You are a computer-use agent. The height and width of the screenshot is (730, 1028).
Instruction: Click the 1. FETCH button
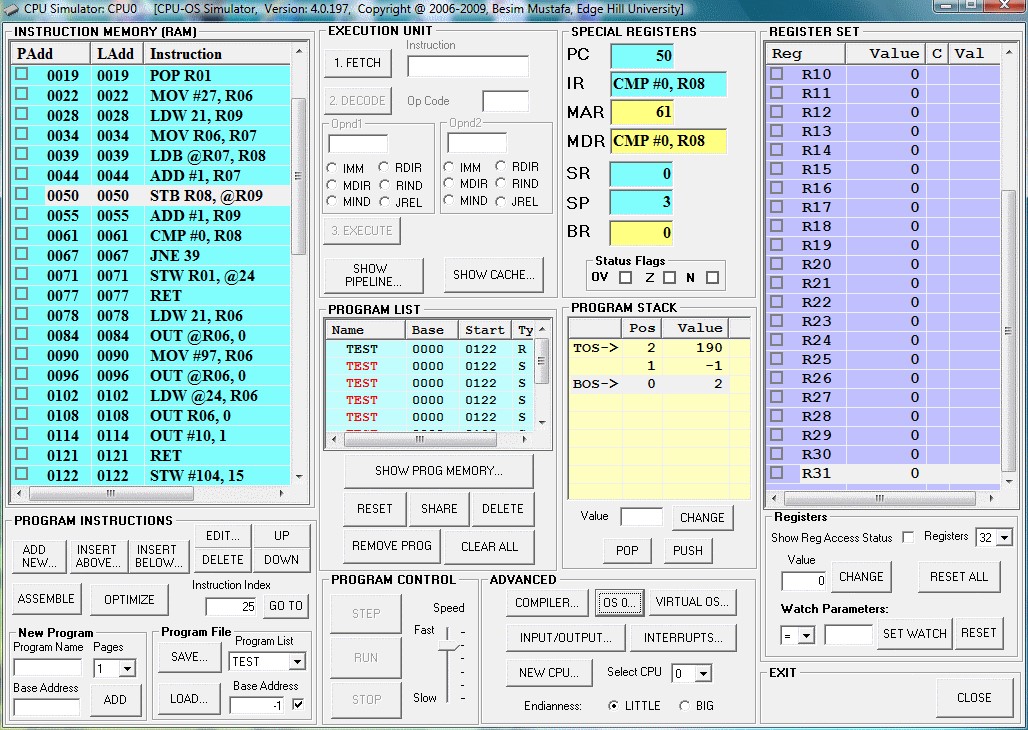pos(358,63)
